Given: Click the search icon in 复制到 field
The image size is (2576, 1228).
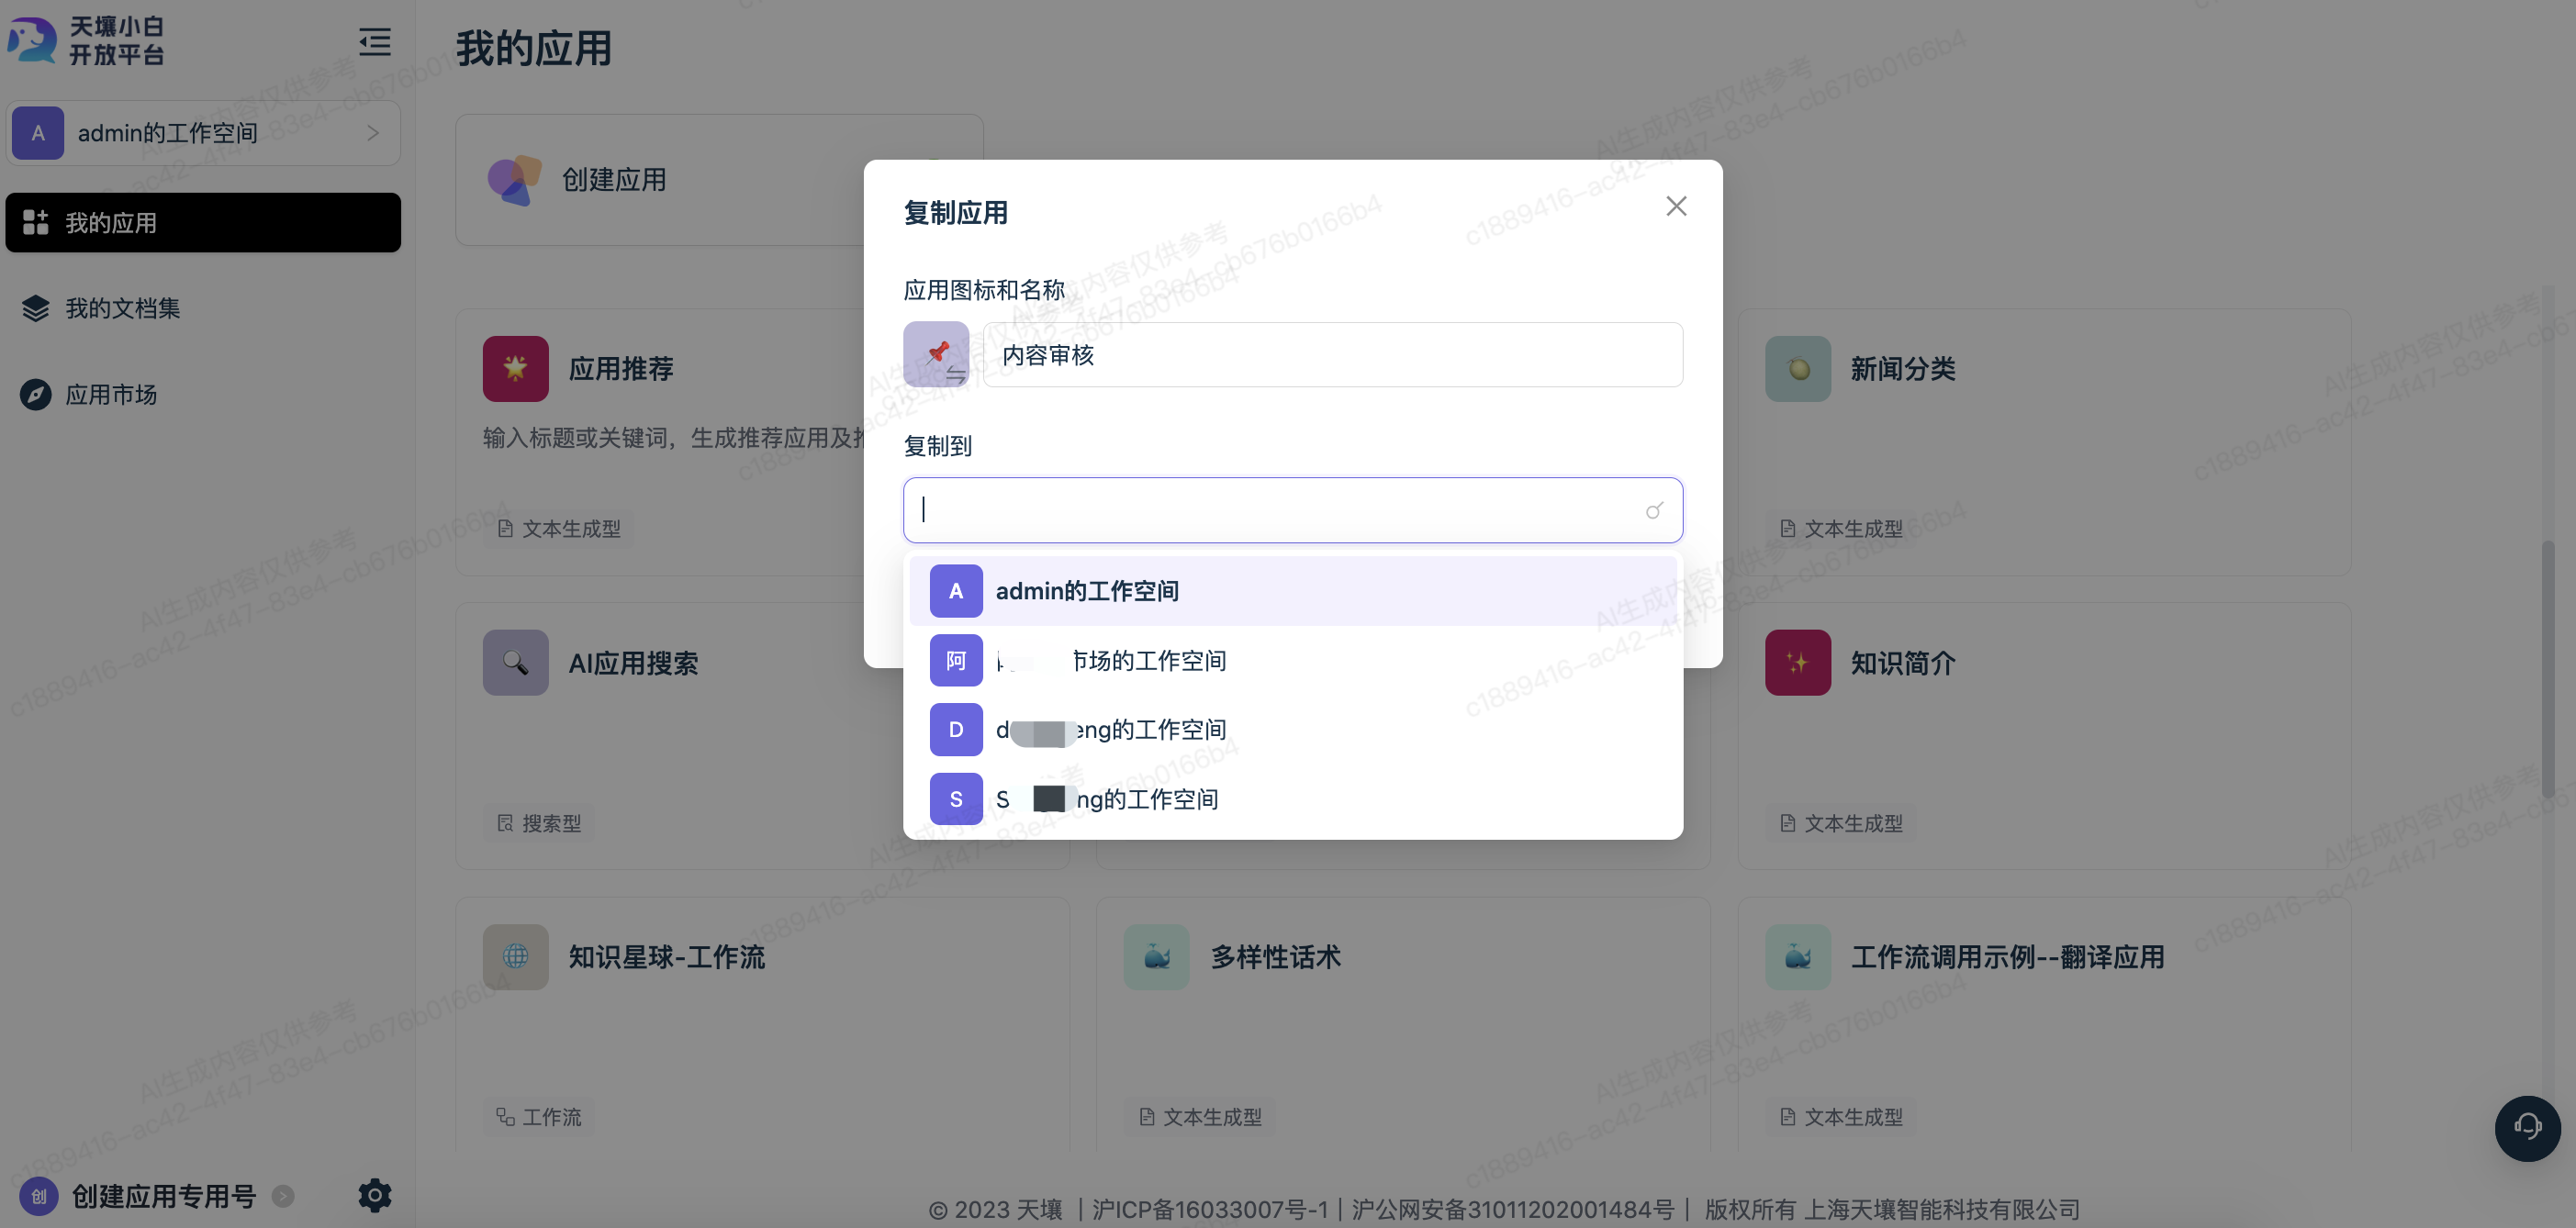Looking at the screenshot, I should 1654,510.
